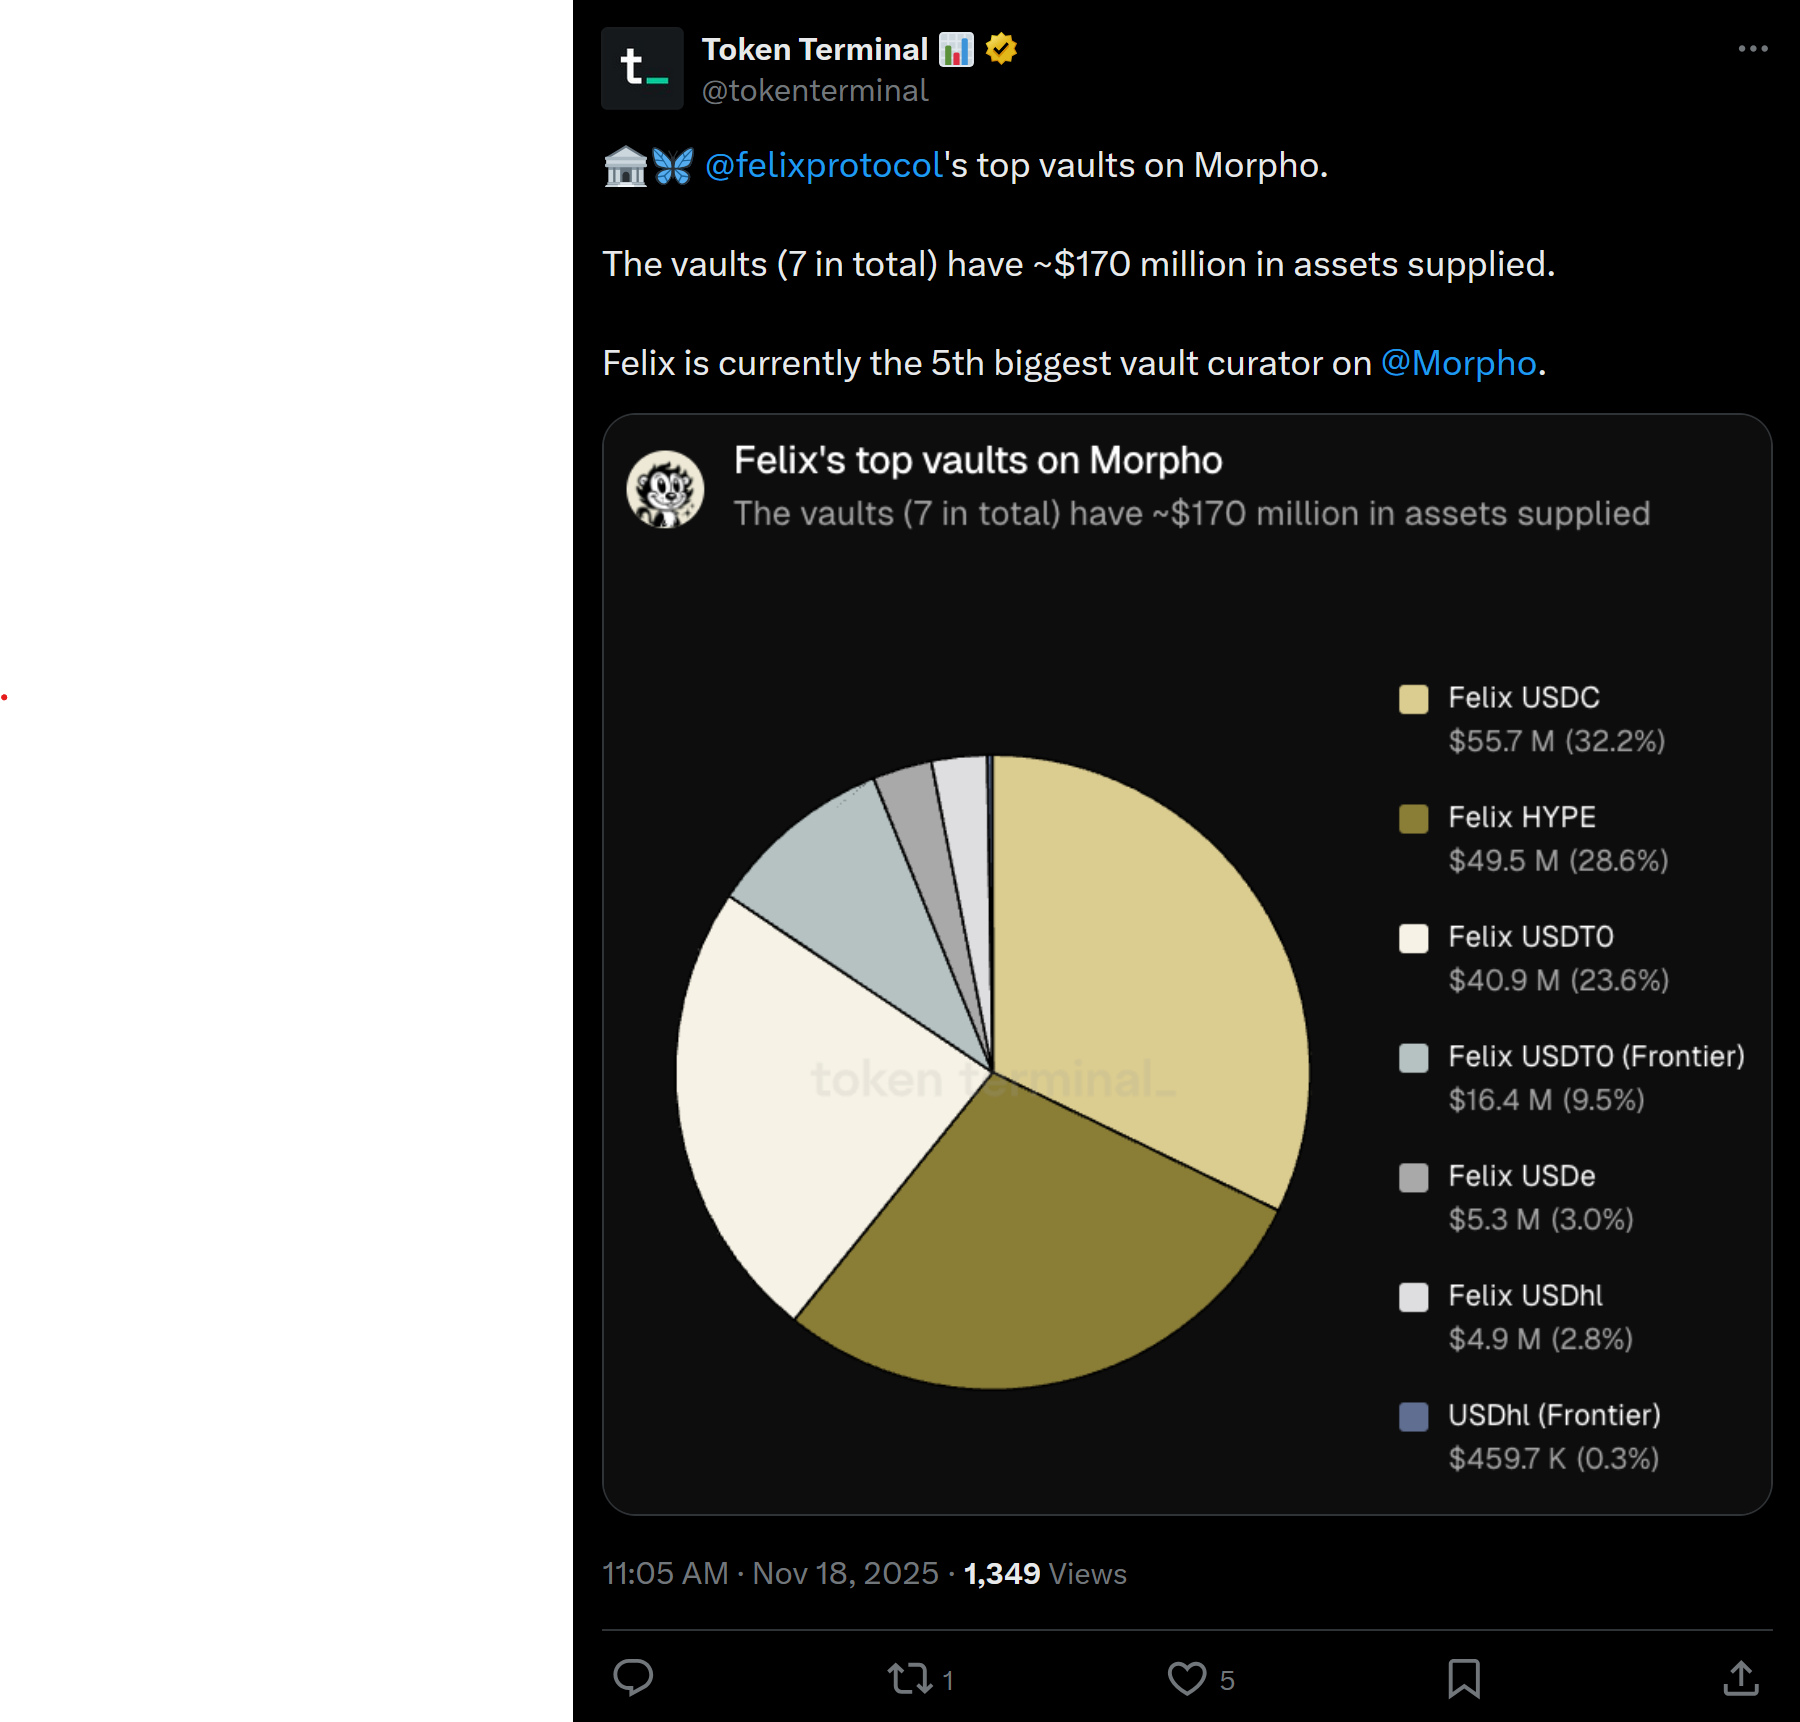Click the Felix USDT0 (Frontier) legend label
This screenshot has width=1800, height=1722.
pos(1596,1056)
